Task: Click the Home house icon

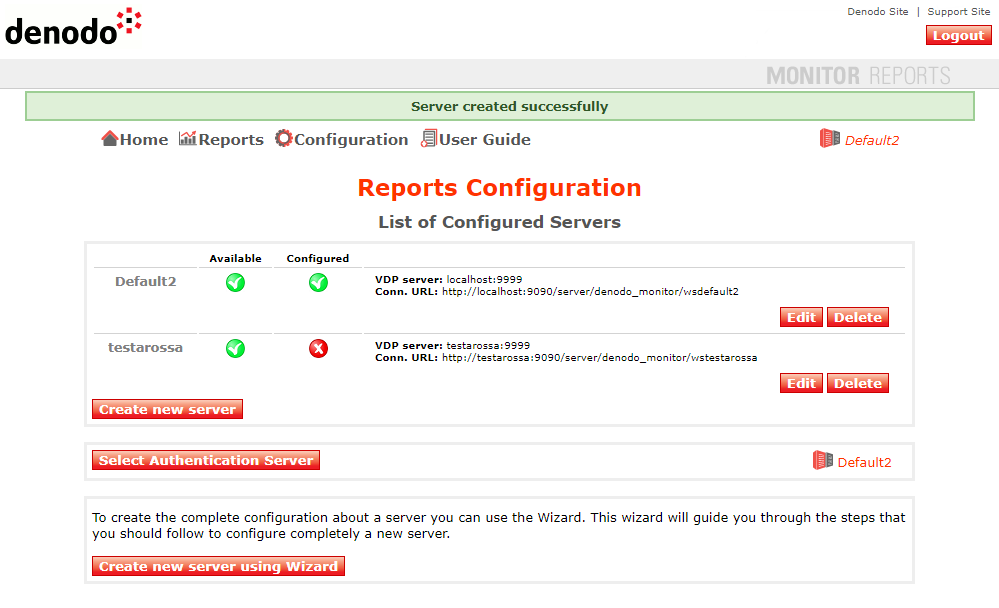Action: (x=110, y=138)
